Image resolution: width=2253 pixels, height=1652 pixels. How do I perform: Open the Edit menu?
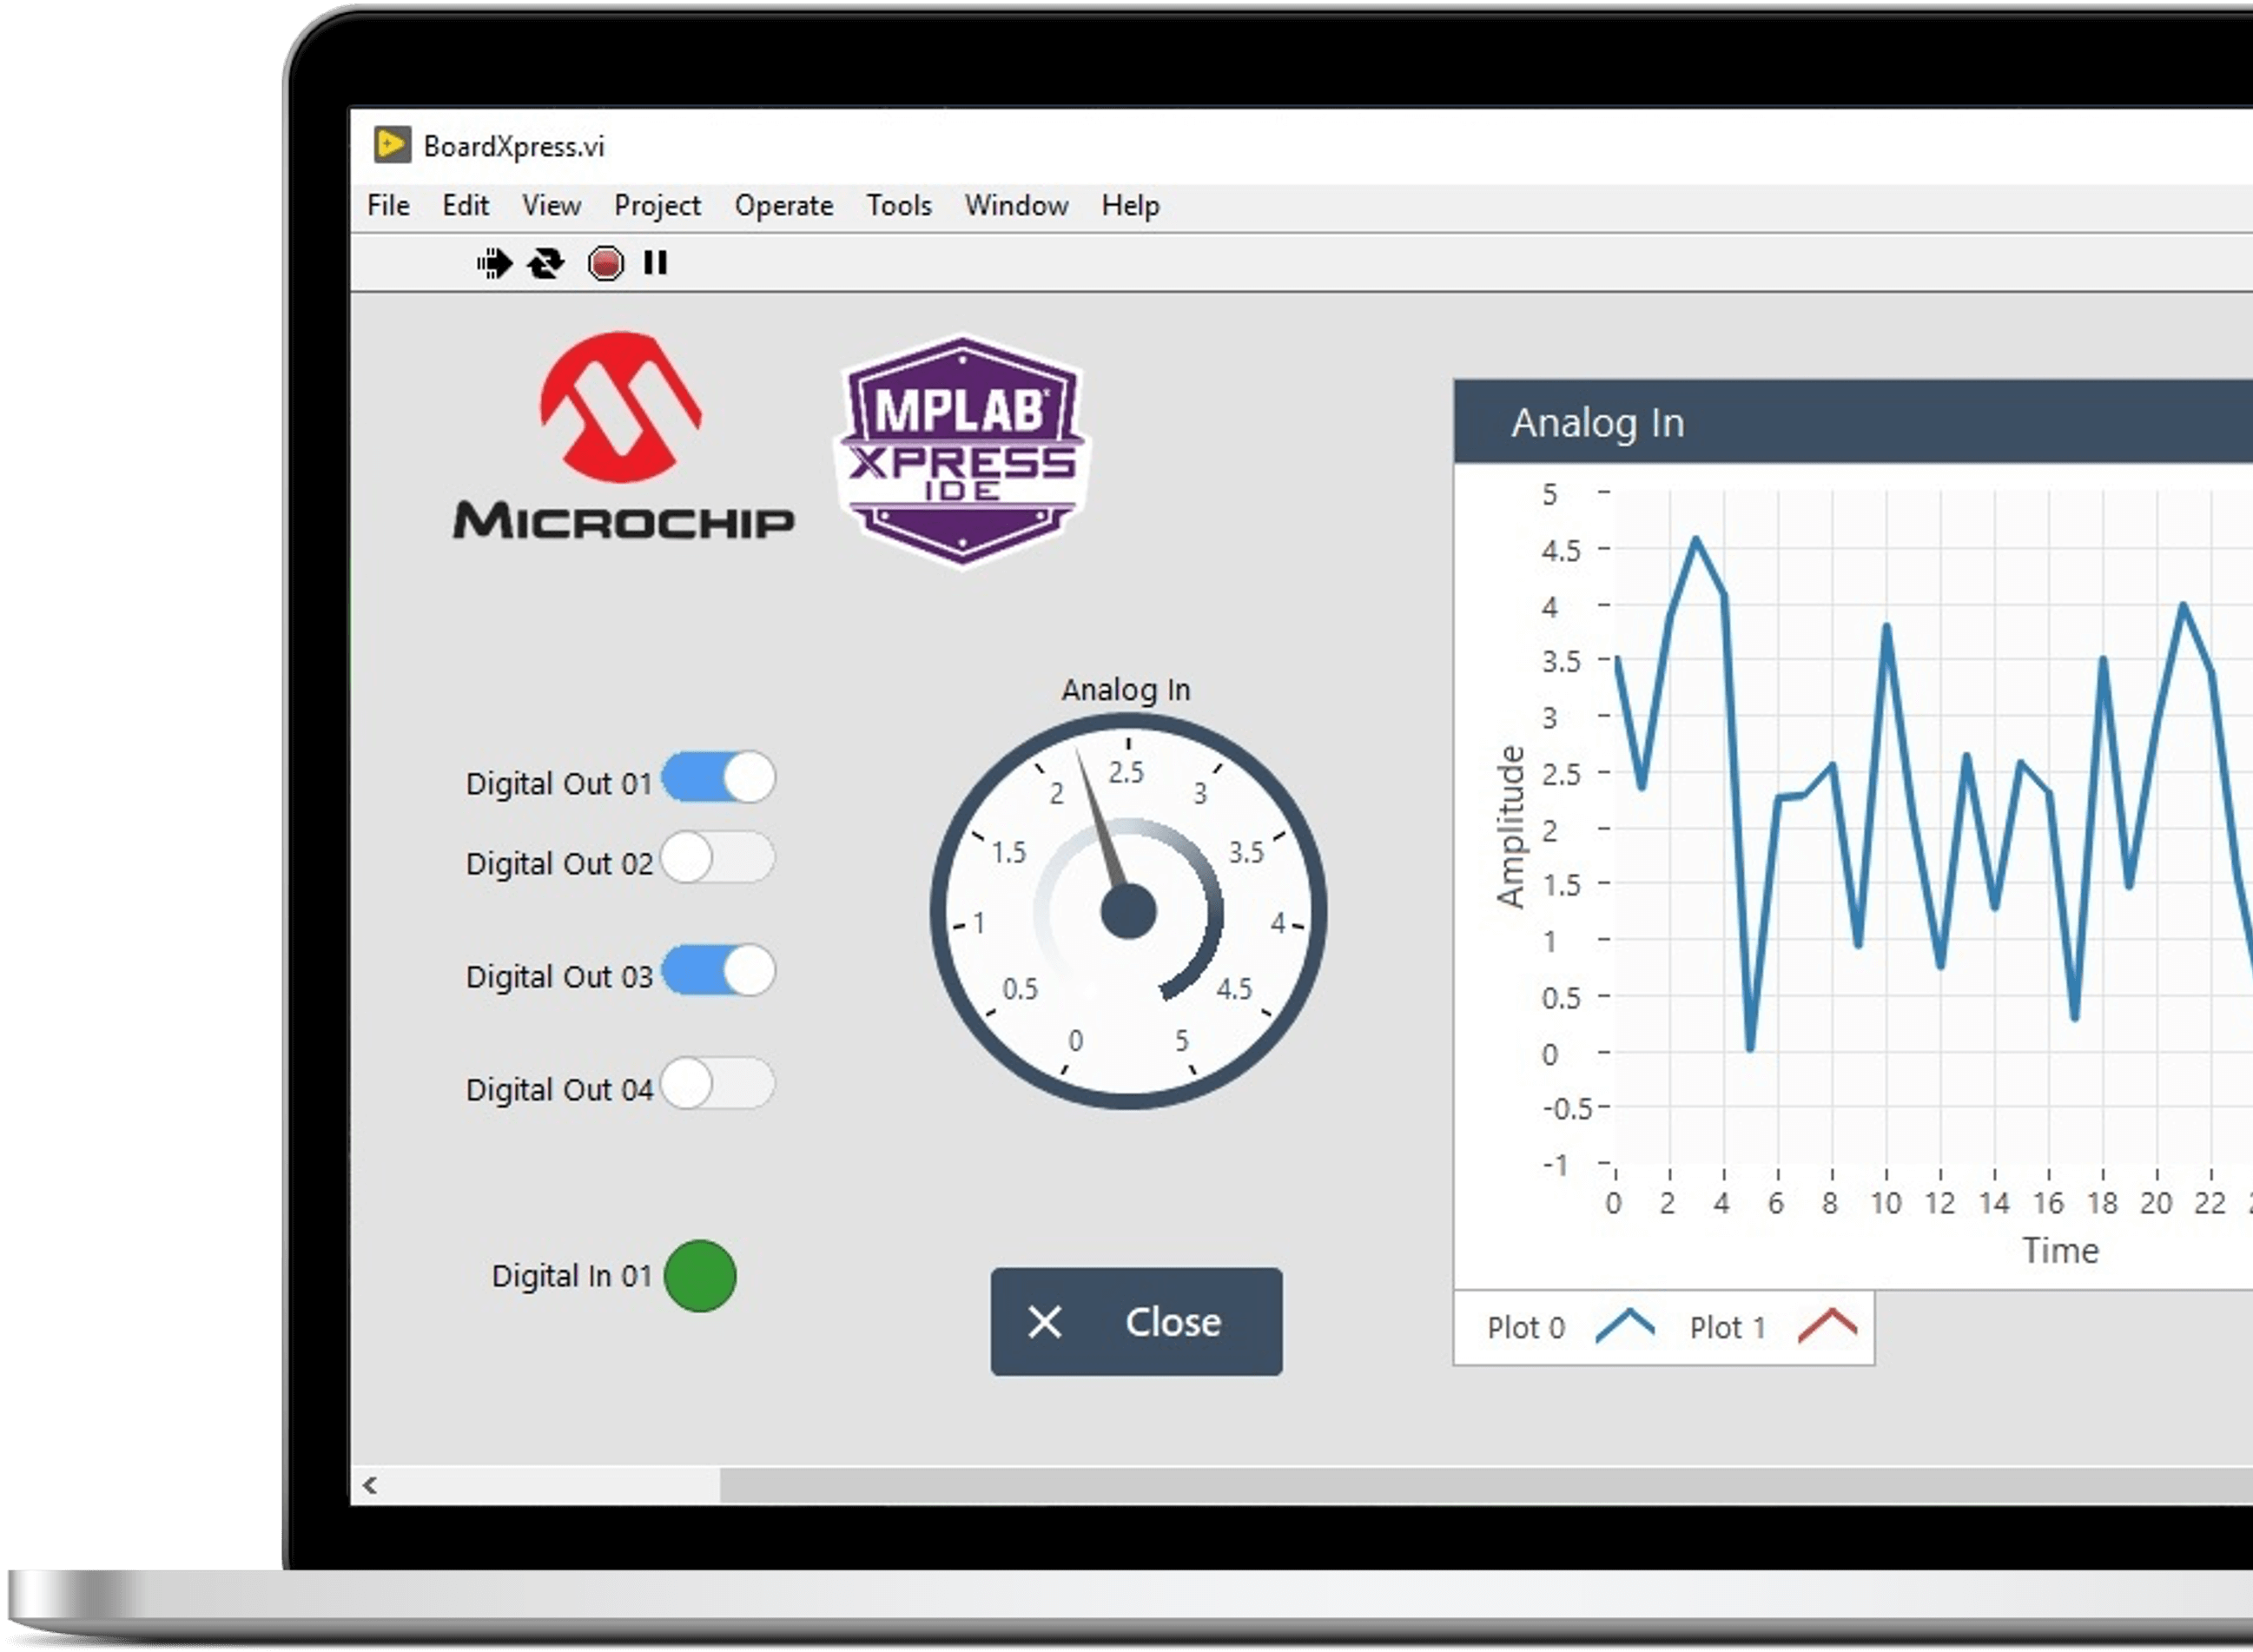pos(466,205)
